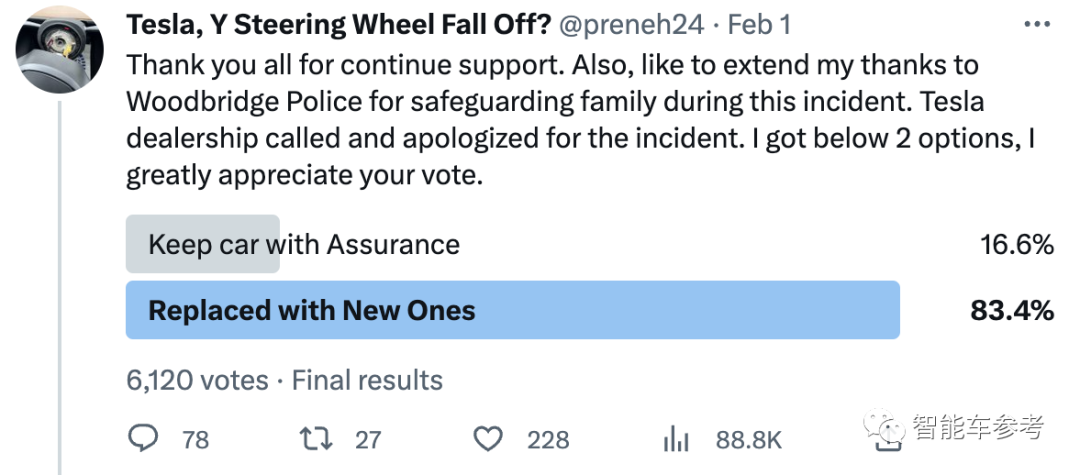Retweet using the arrows icon
This screenshot has height=475, width=1080.
(x=316, y=439)
